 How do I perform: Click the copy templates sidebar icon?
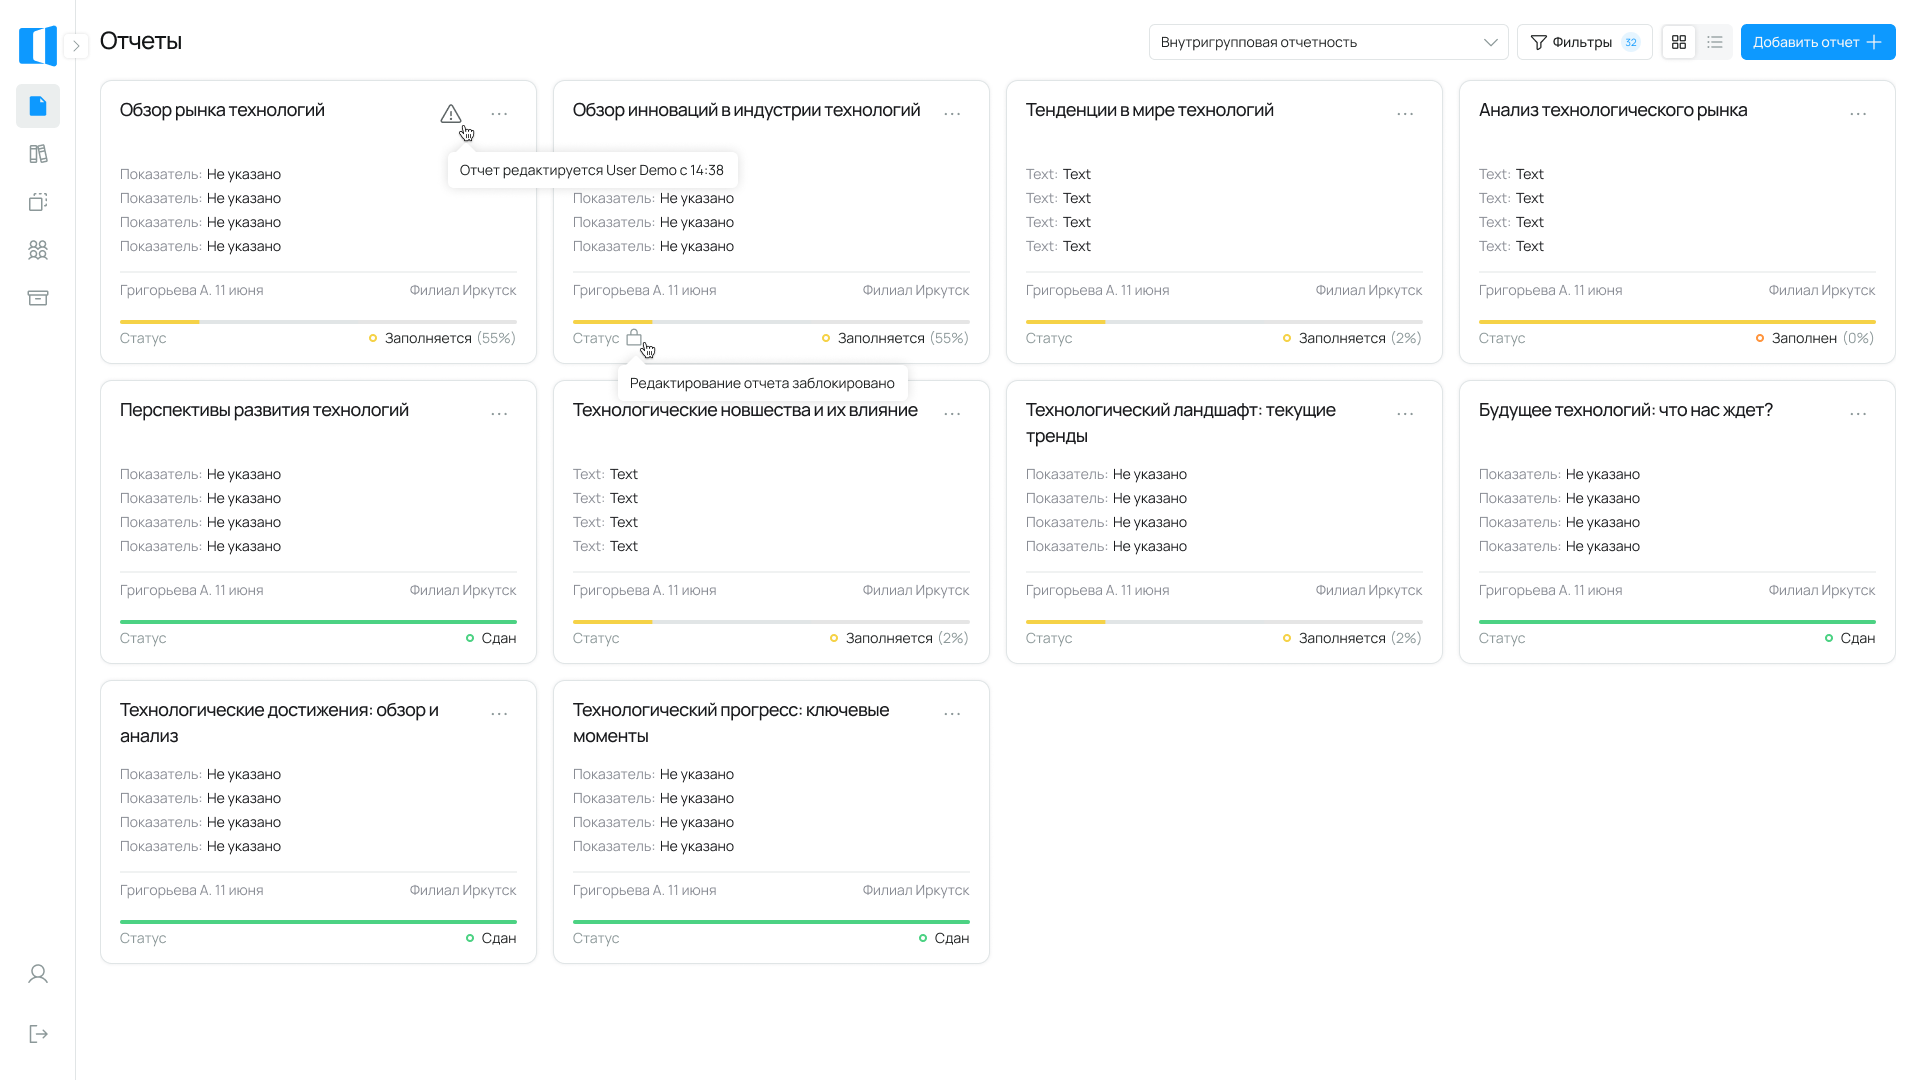pos(38,202)
